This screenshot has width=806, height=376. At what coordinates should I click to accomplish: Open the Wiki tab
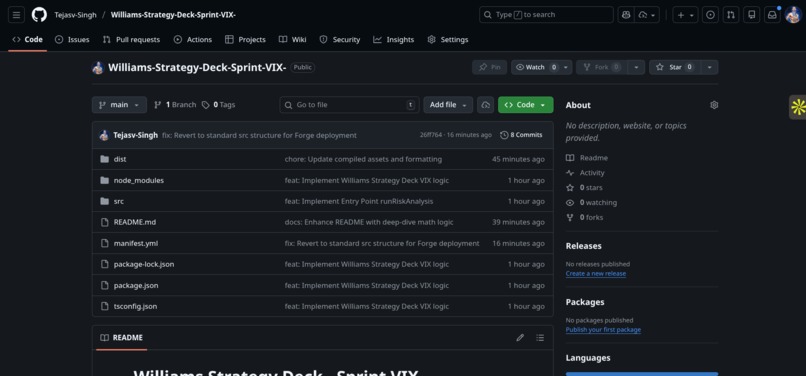[x=292, y=40]
